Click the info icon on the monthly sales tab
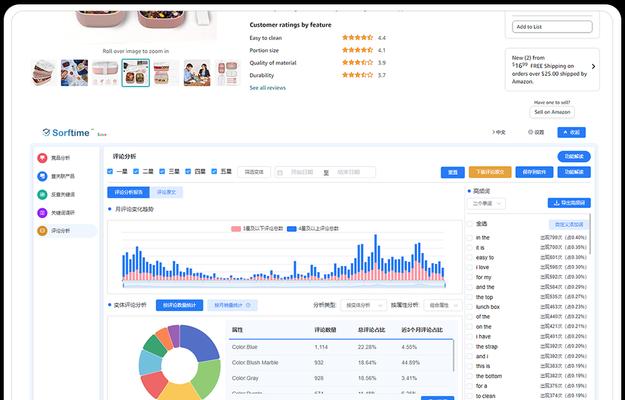The width and height of the screenshot is (625, 400). coord(248,305)
